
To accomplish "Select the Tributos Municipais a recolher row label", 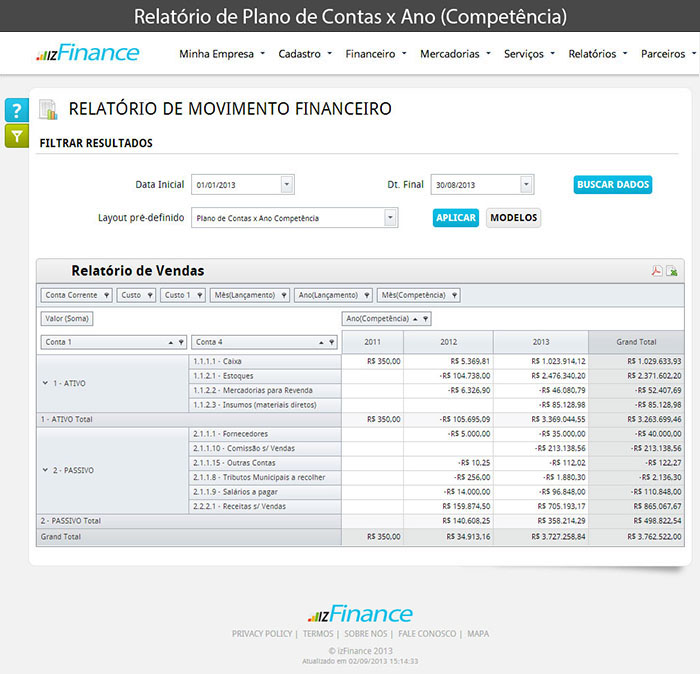I will (265, 478).
